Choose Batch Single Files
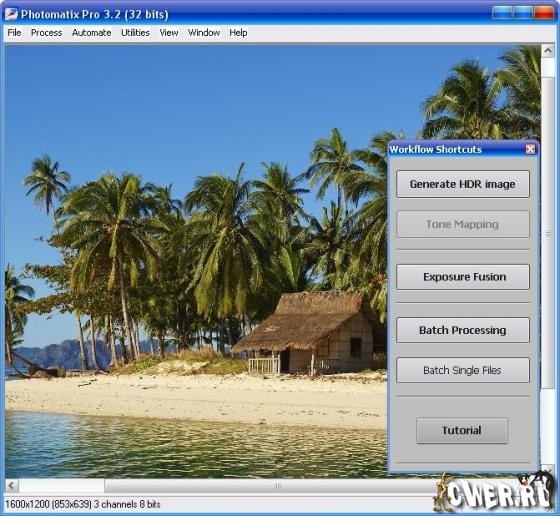This screenshot has width=560, height=516. tap(462, 370)
